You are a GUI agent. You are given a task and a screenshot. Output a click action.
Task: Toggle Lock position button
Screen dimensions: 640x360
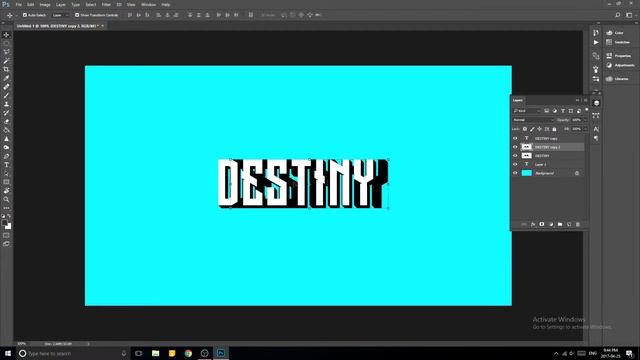coord(540,129)
